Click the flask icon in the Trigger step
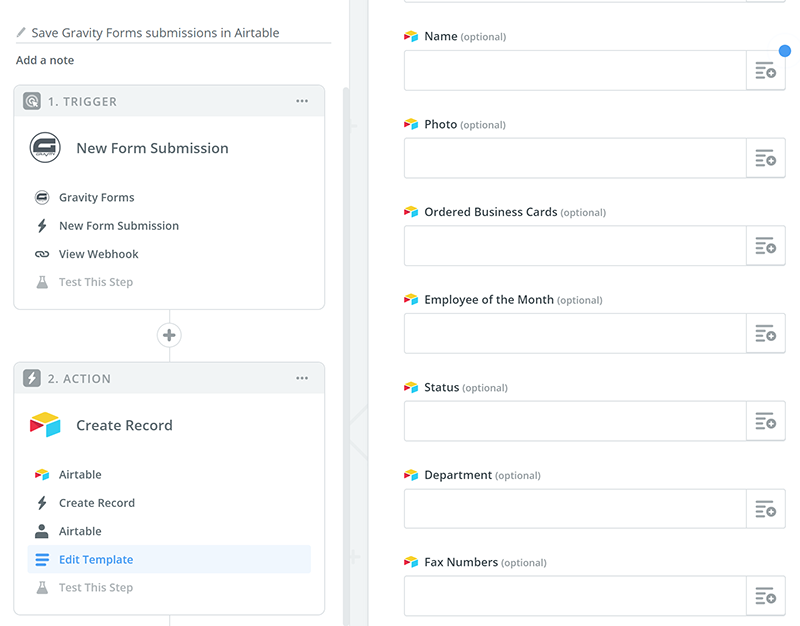800x626 pixels. pyautogui.click(x=42, y=282)
